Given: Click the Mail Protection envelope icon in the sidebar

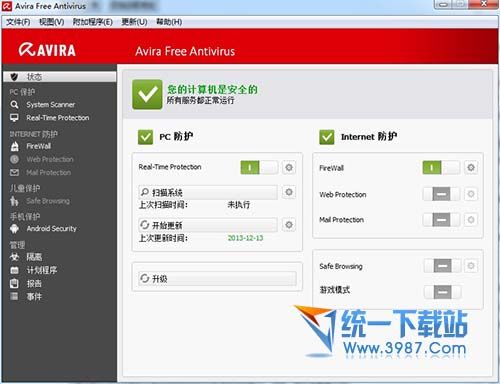Looking at the screenshot, I should point(14,172).
